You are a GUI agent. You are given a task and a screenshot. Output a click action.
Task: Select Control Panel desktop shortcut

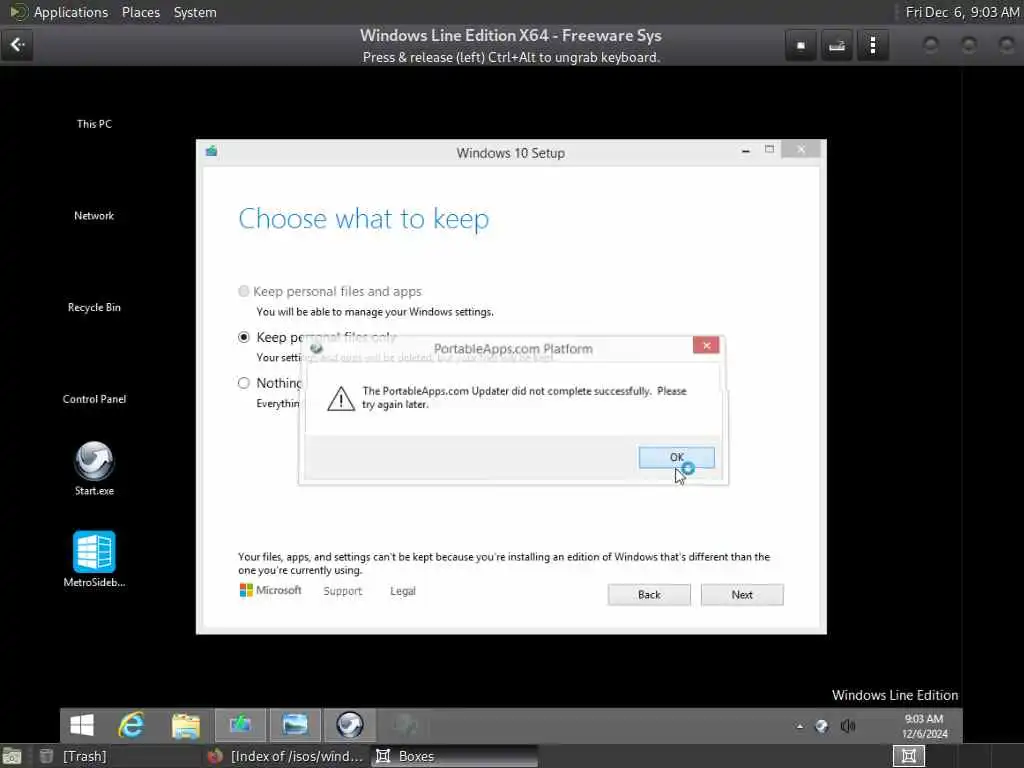[94, 399]
